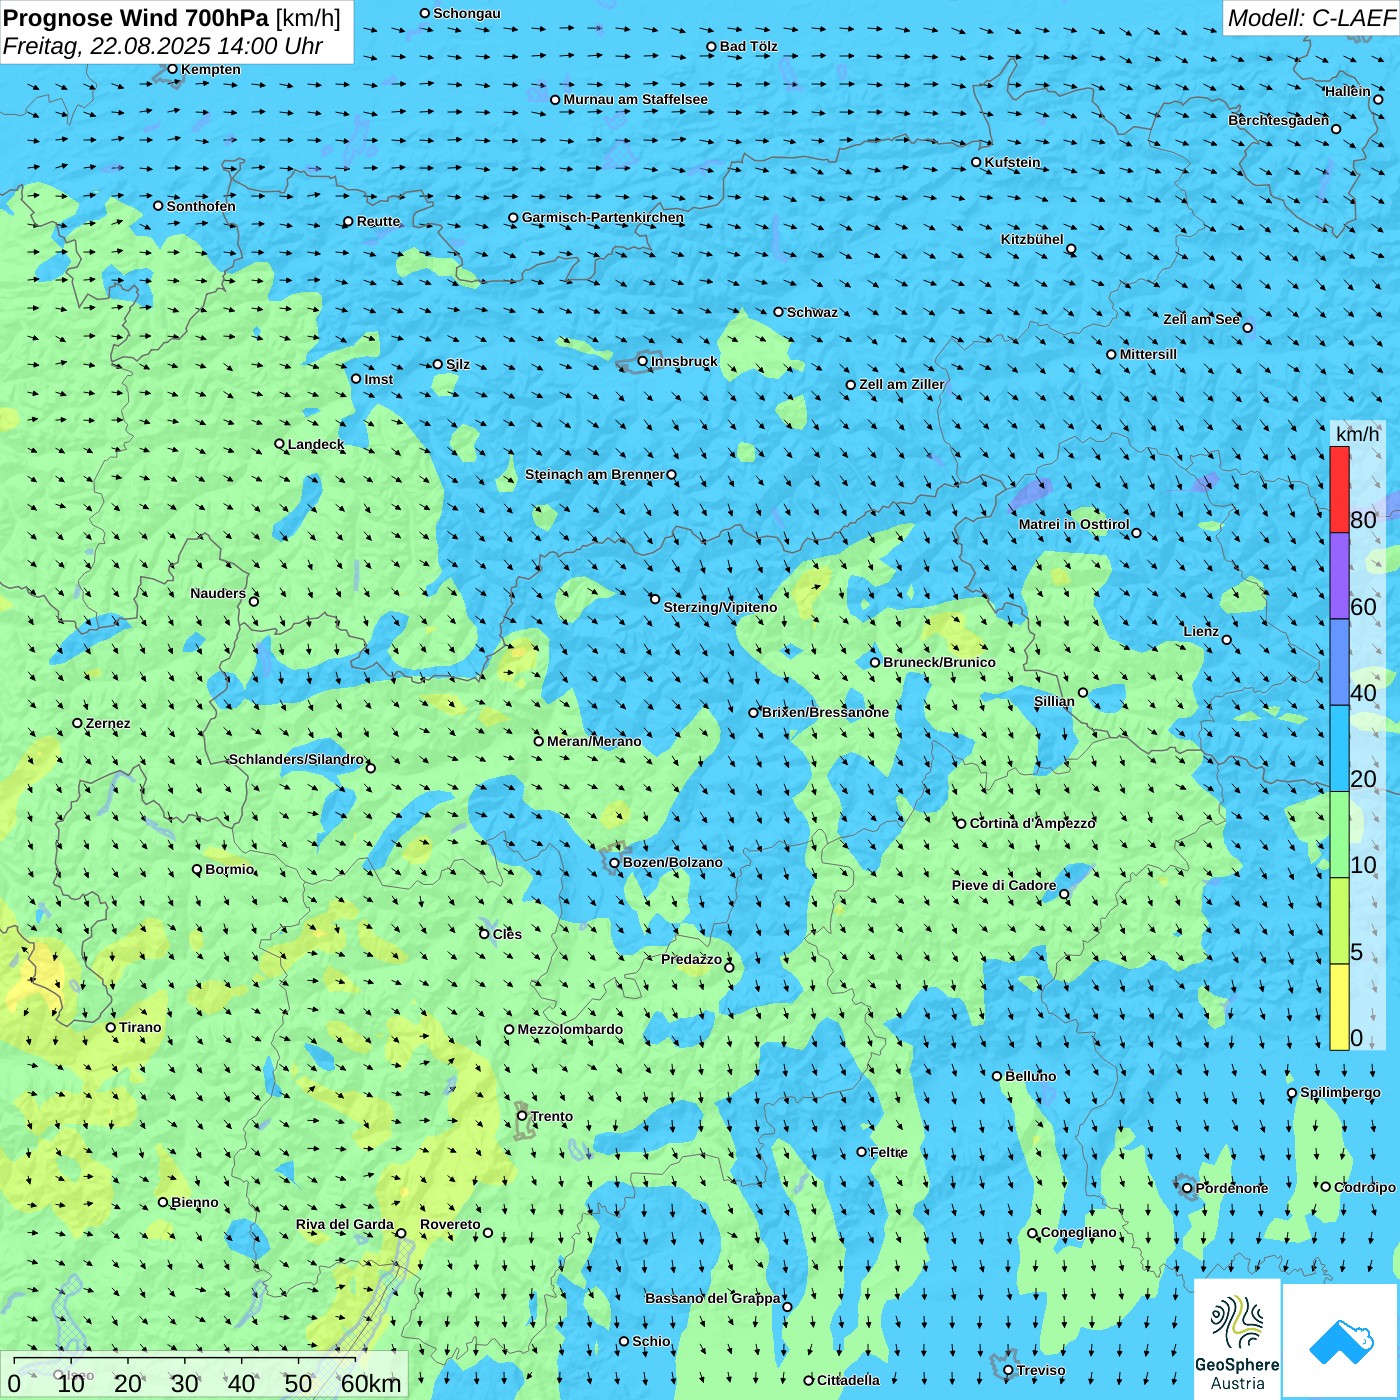
Task: Click the Schlanders/Silandro label
Action: (x=297, y=759)
